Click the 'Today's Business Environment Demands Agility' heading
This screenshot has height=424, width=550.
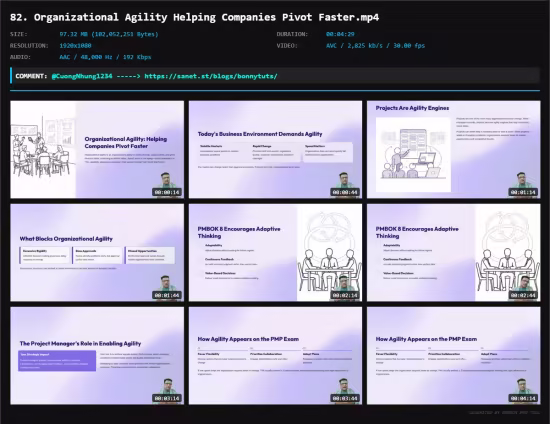(x=260, y=134)
